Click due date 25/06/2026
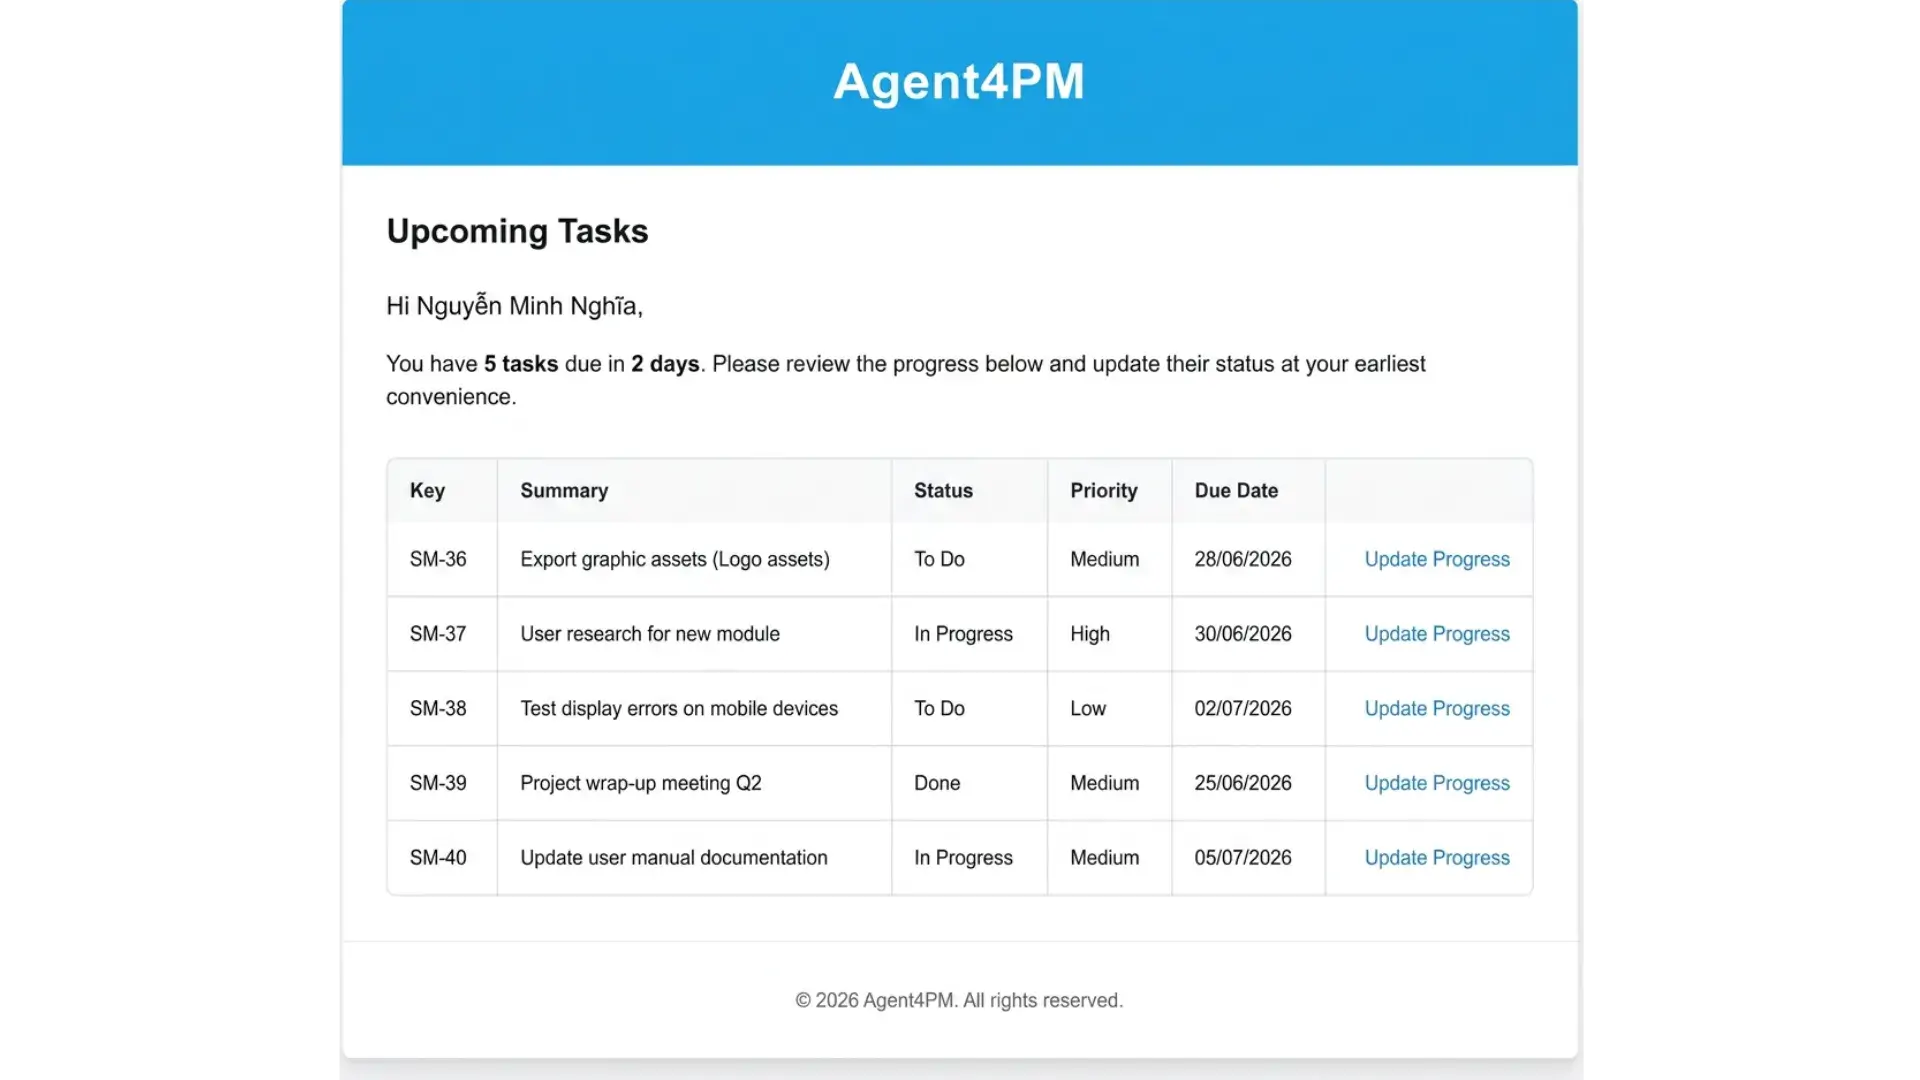Image resolution: width=1920 pixels, height=1080 pixels. 1243,783
